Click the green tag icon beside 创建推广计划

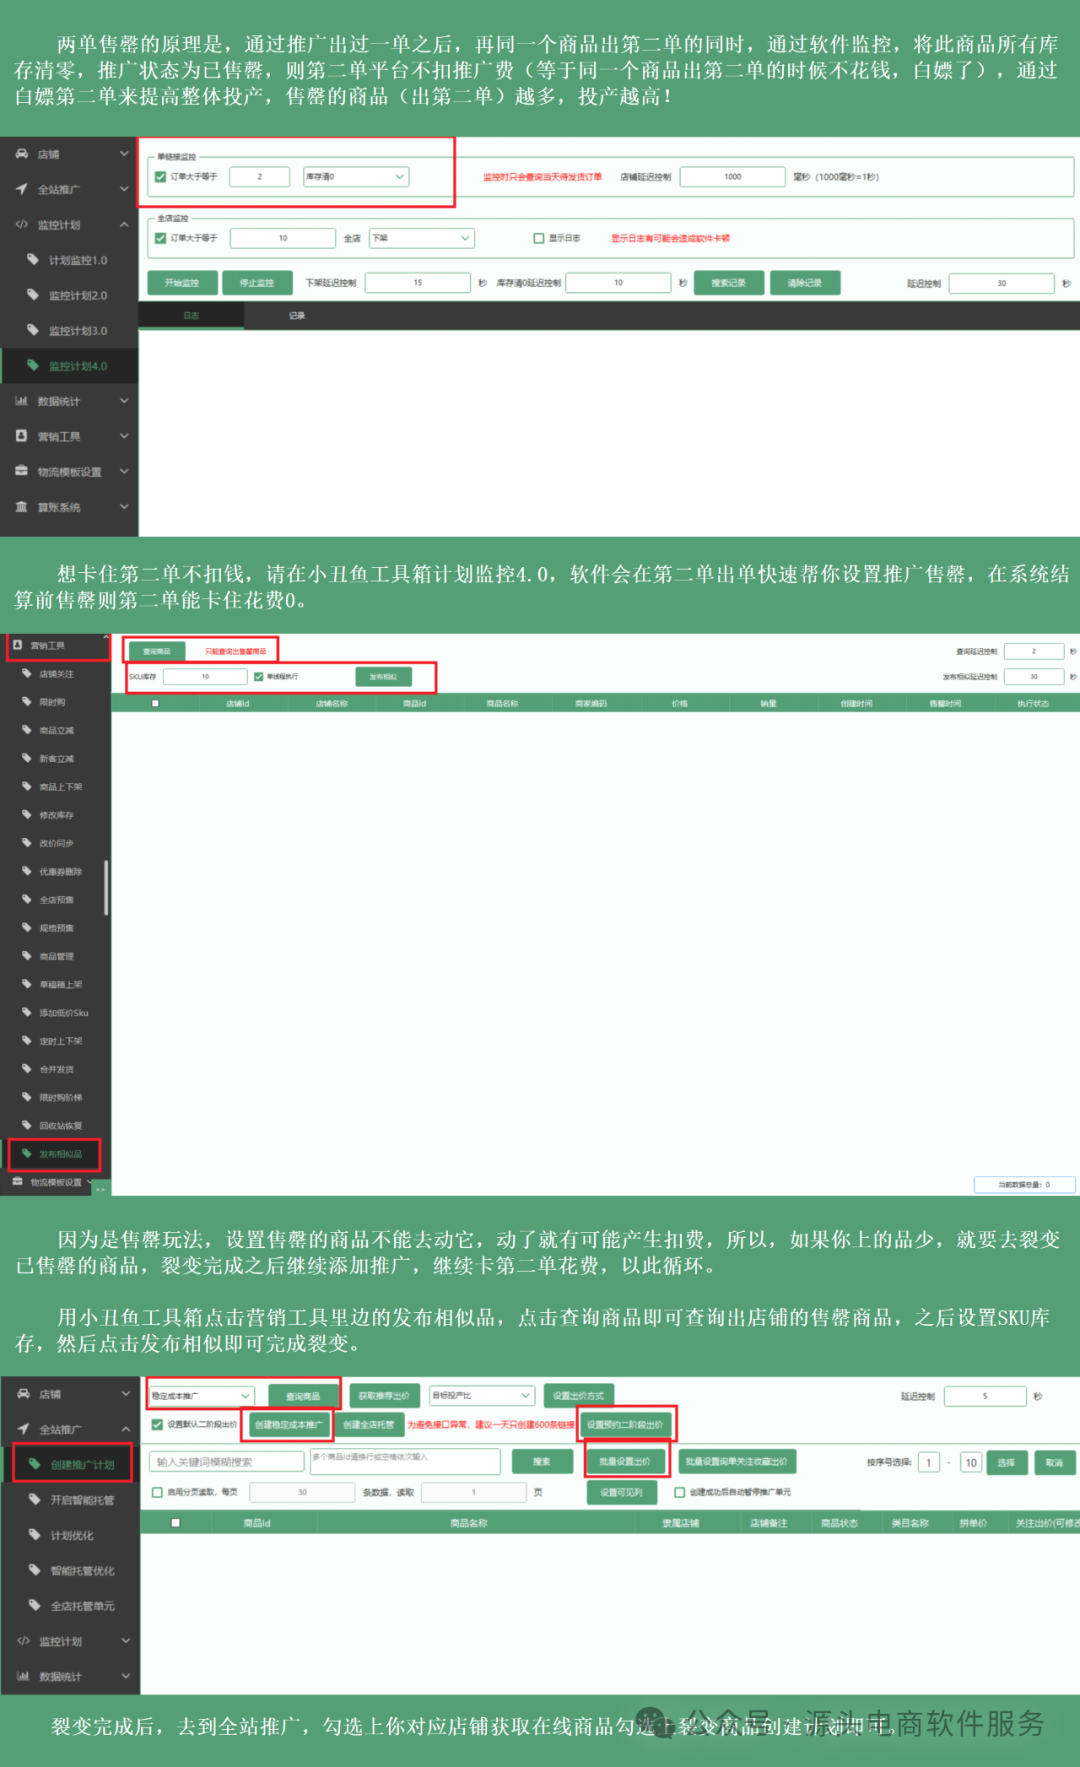pos(34,1464)
